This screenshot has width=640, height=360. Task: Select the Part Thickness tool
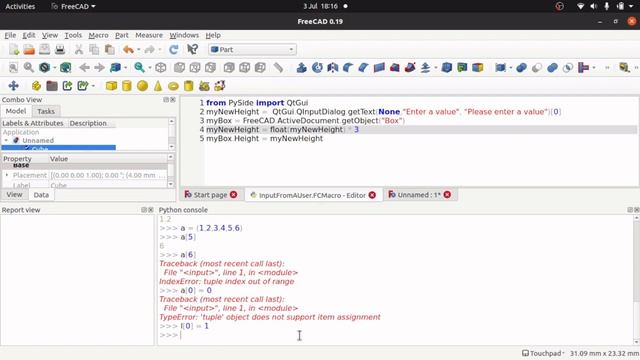tap(447, 67)
